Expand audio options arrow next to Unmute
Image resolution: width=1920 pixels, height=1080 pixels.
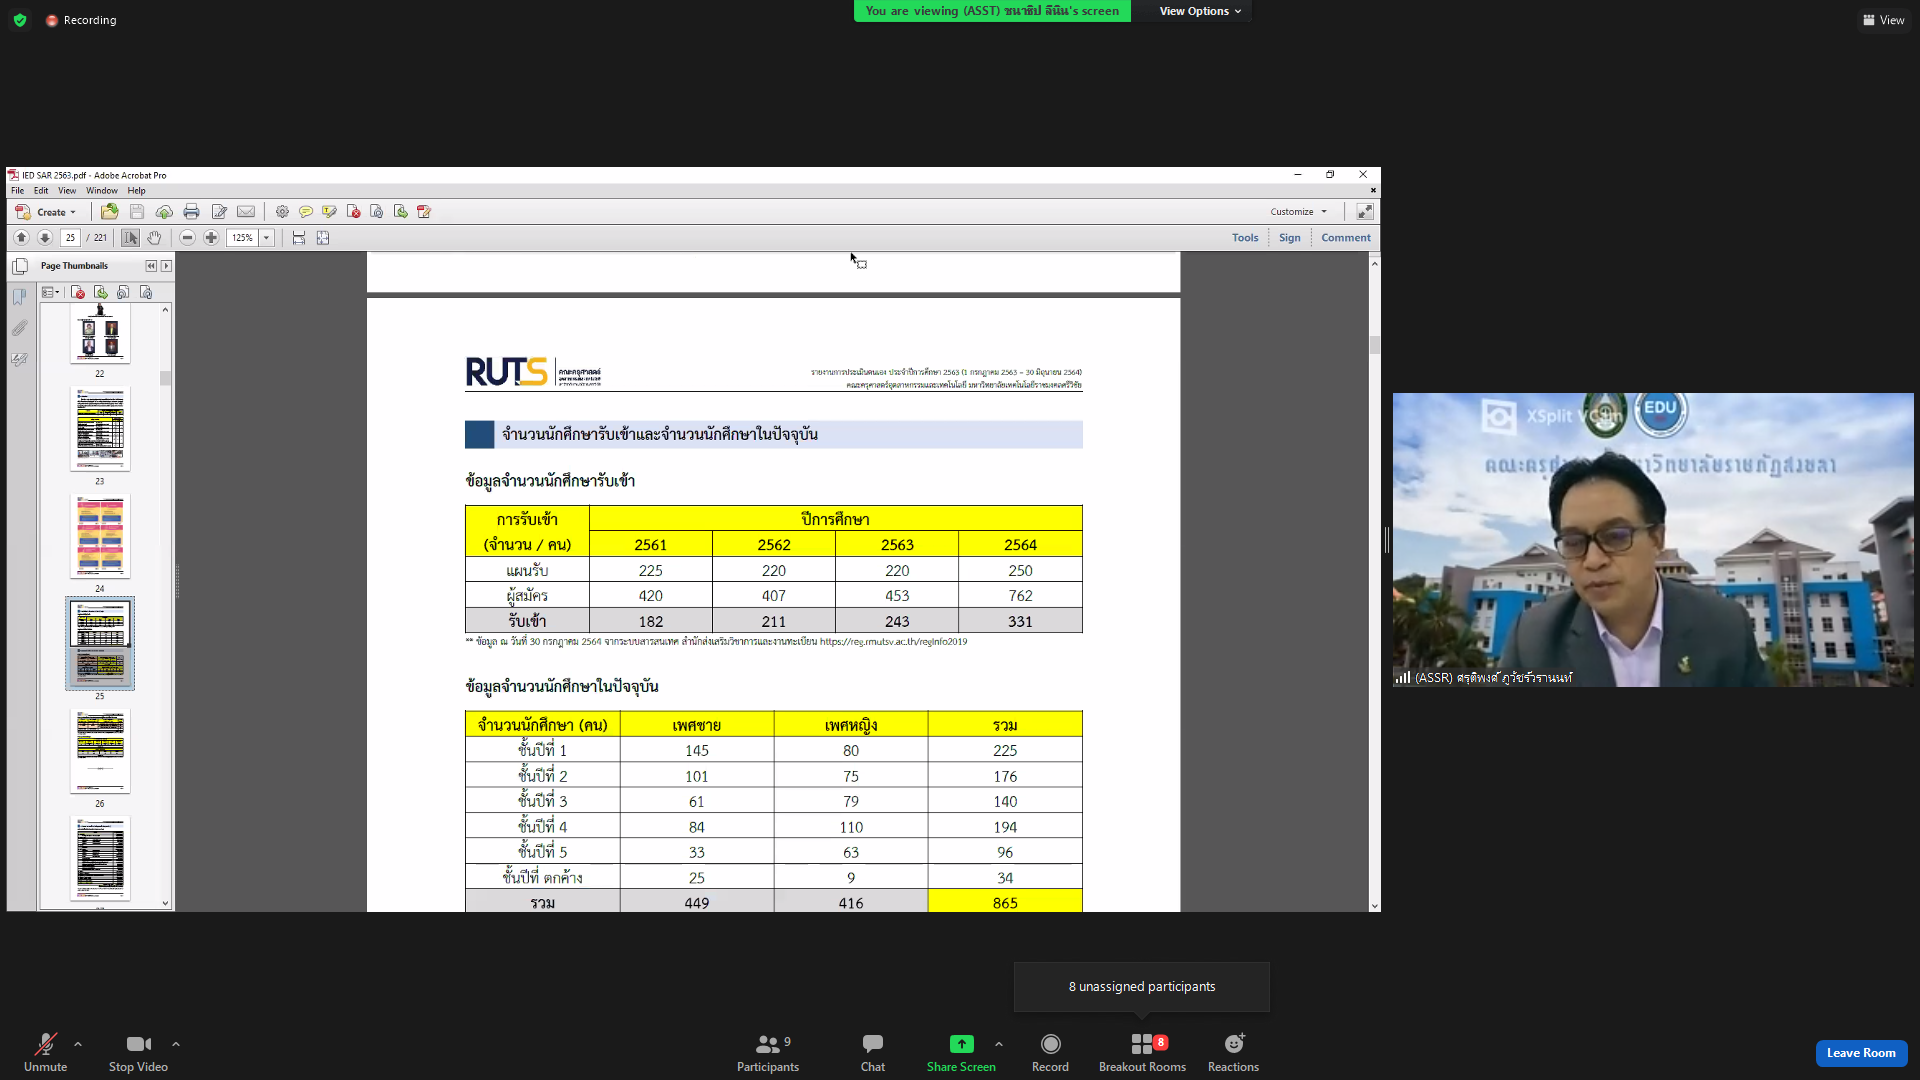78,1044
